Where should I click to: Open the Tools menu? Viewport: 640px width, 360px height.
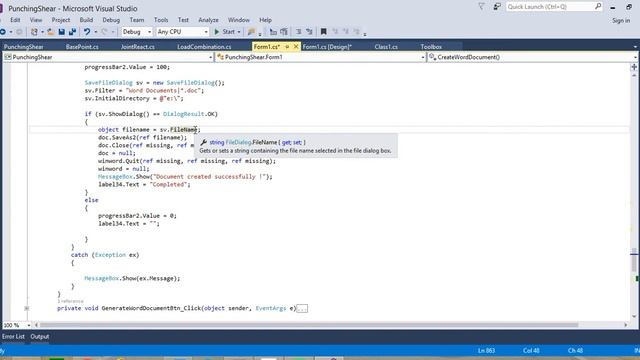pyautogui.click(x=161, y=20)
